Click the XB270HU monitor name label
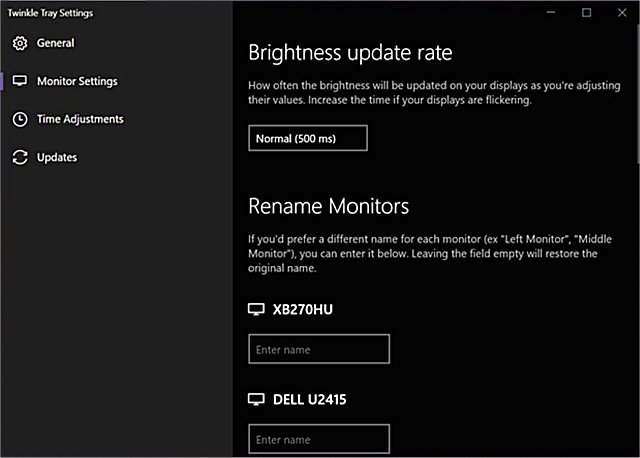This screenshot has height=458, width=640. pos(303,310)
